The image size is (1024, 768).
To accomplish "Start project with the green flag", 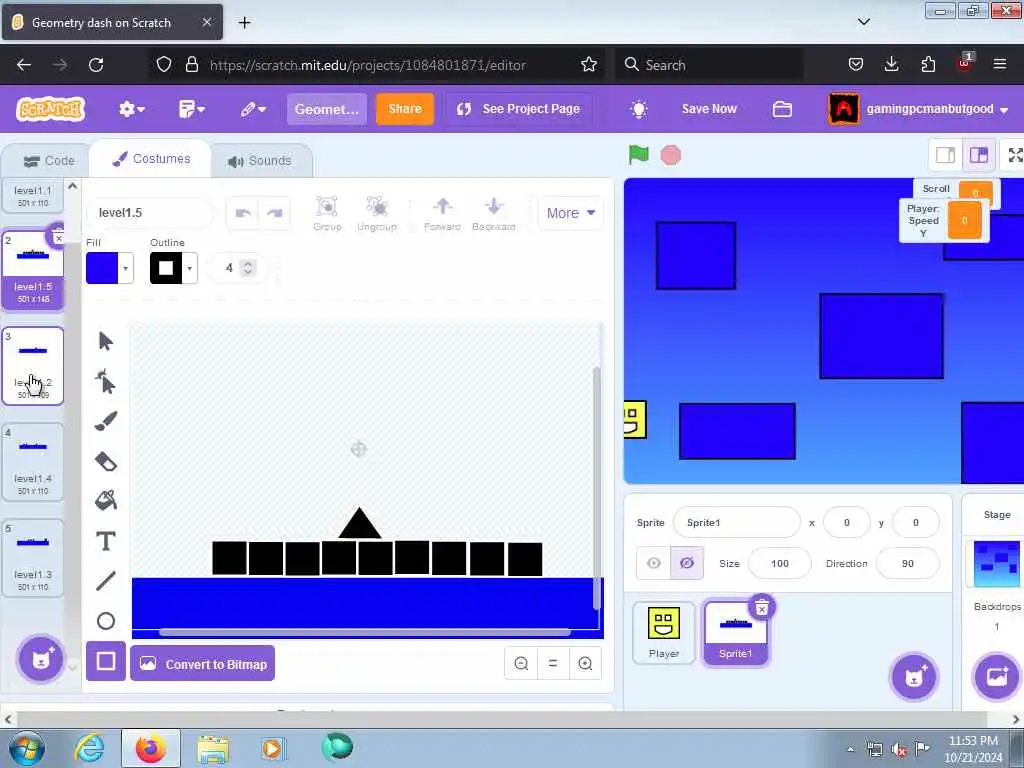I will point(638,155).
